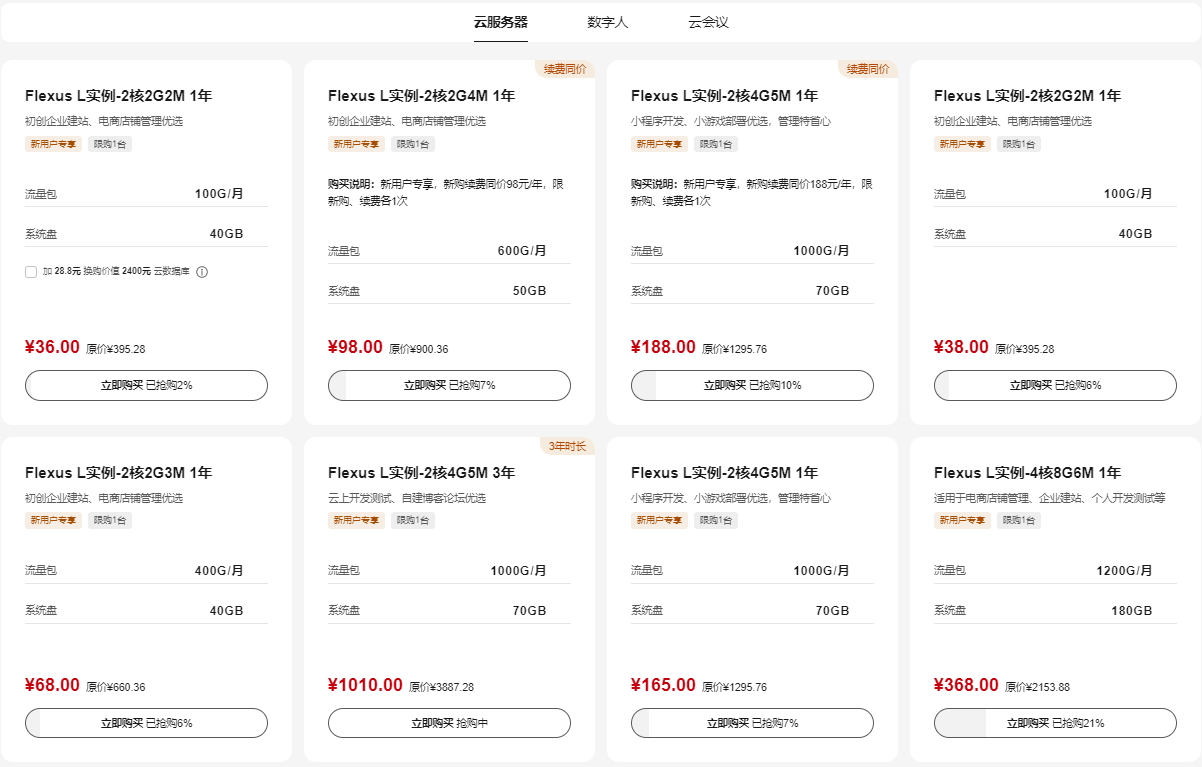Click original price 原价¥660.36
Viewport: 1202px width, 767px height.
115,687
